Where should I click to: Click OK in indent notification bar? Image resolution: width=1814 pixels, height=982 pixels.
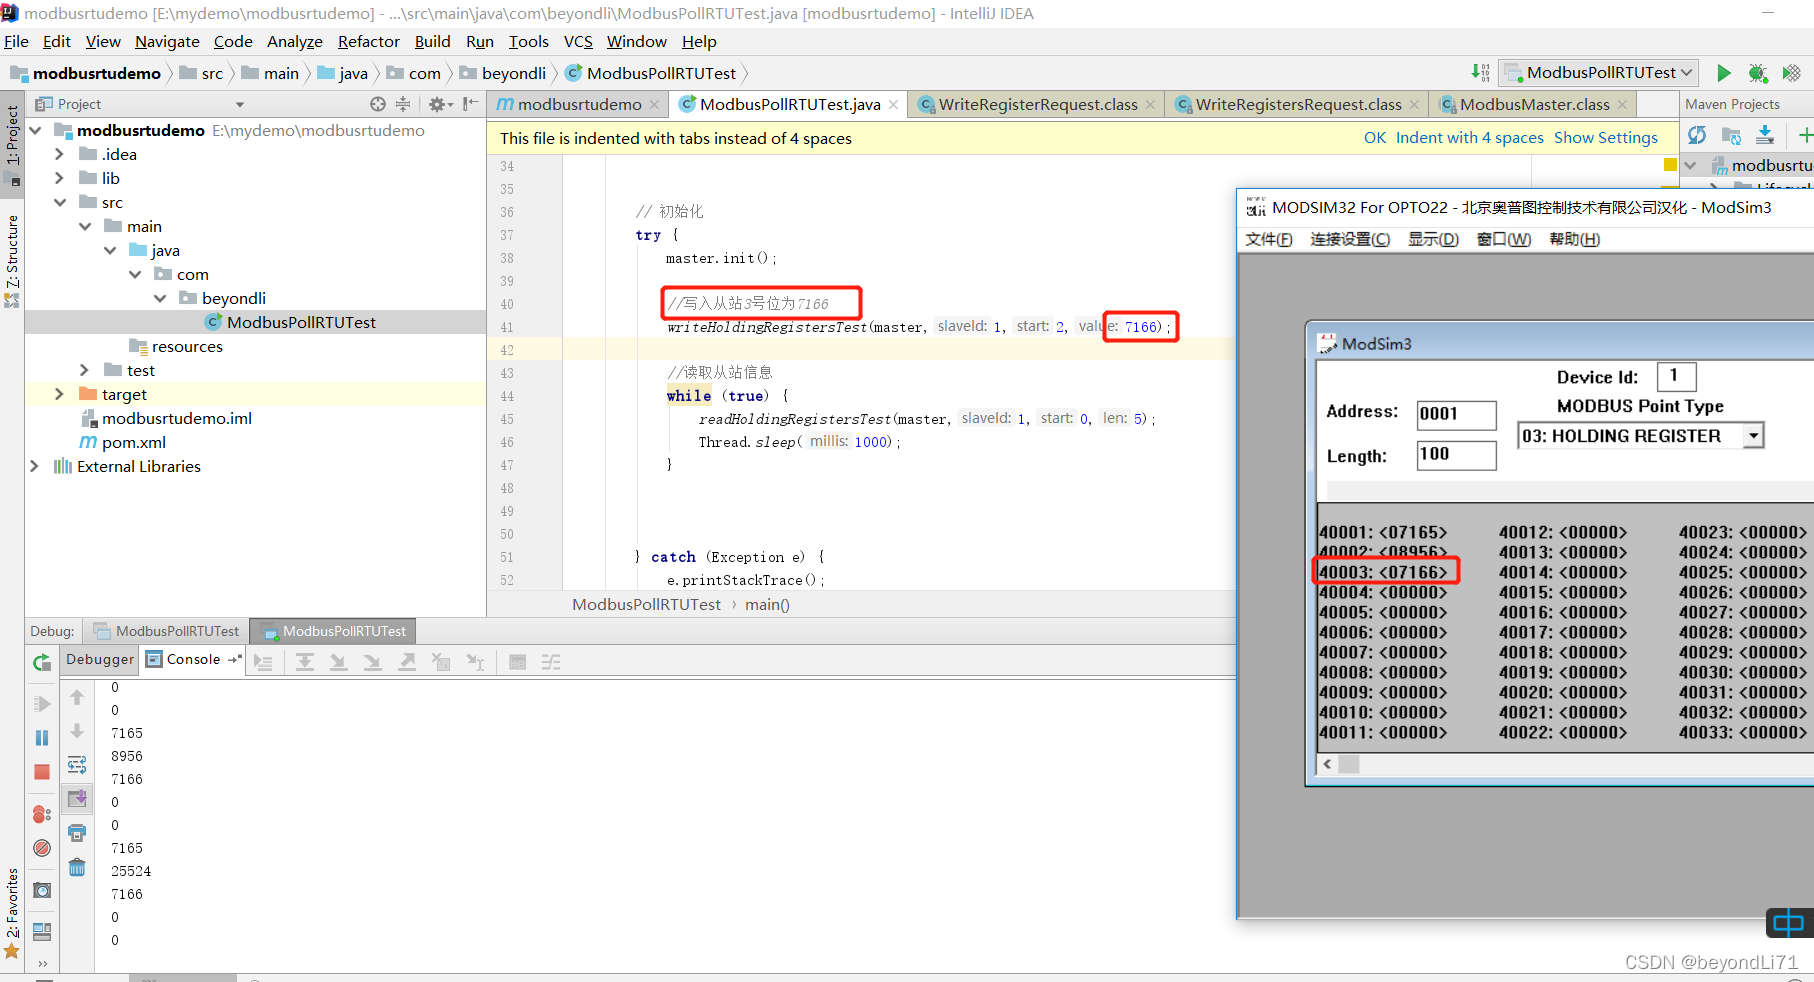point(1375,138)
